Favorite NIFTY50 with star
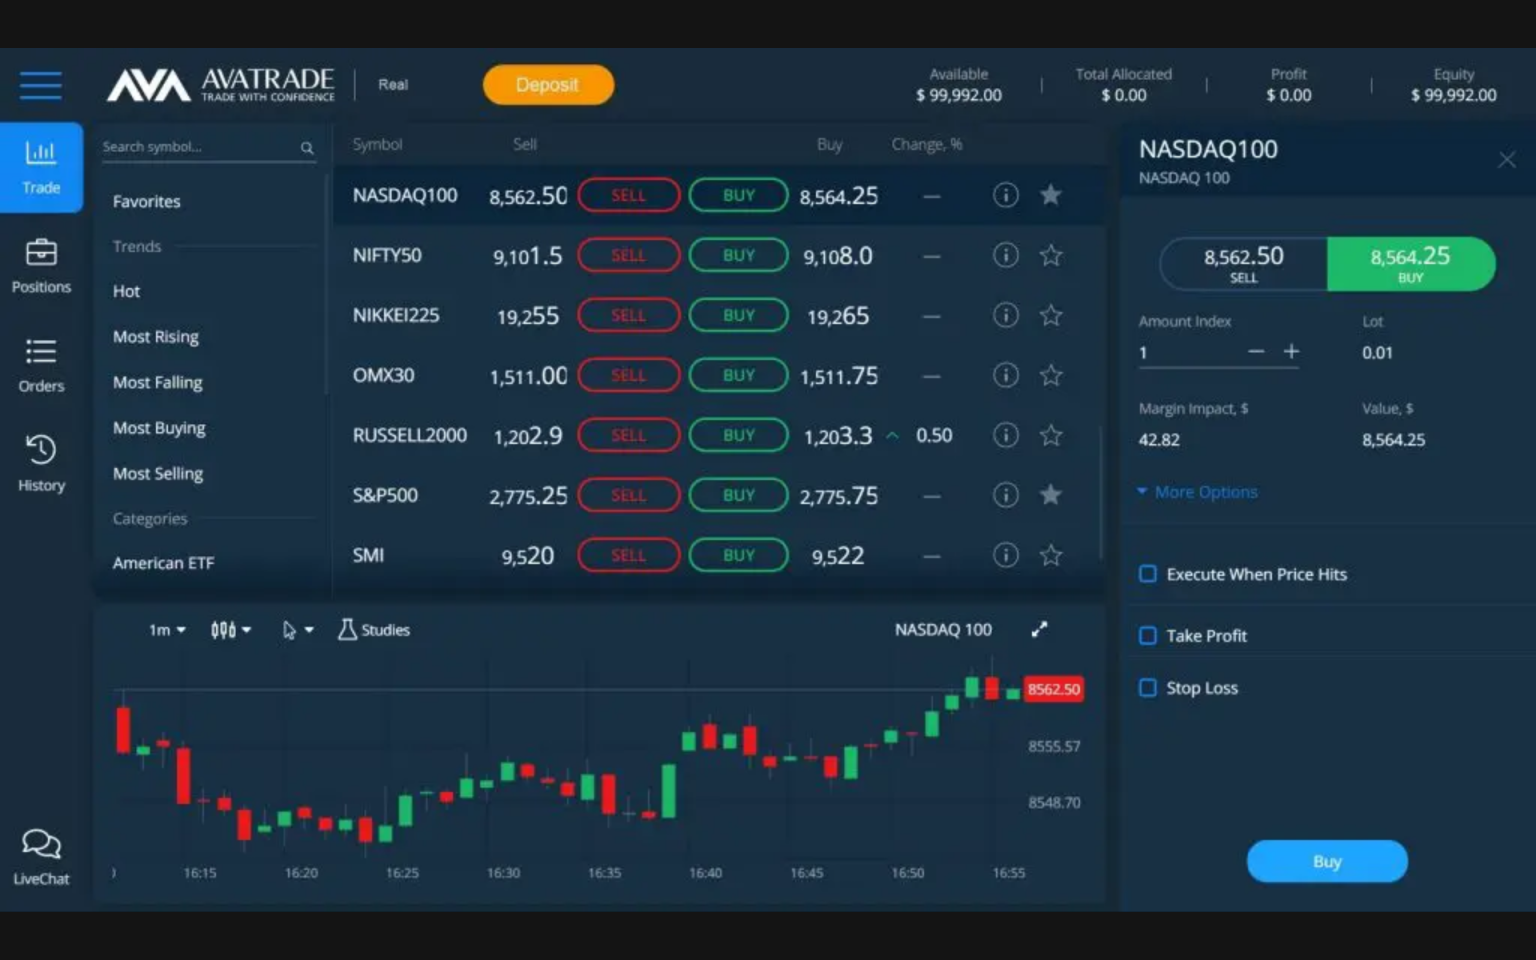Screen dimensions: 1536x960 pos(1050,255)
